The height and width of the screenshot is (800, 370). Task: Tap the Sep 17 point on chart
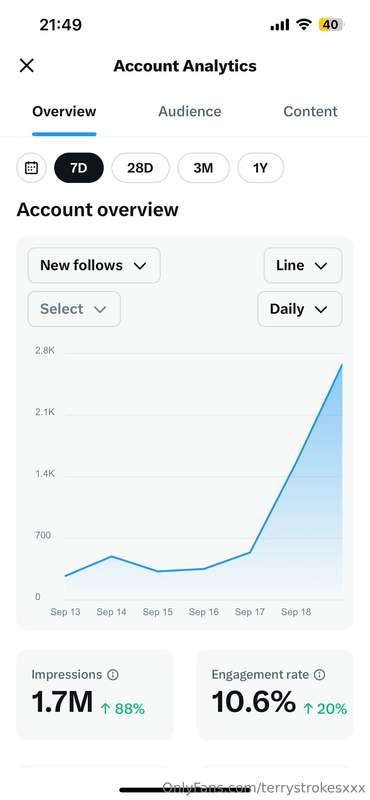(250, 552)
